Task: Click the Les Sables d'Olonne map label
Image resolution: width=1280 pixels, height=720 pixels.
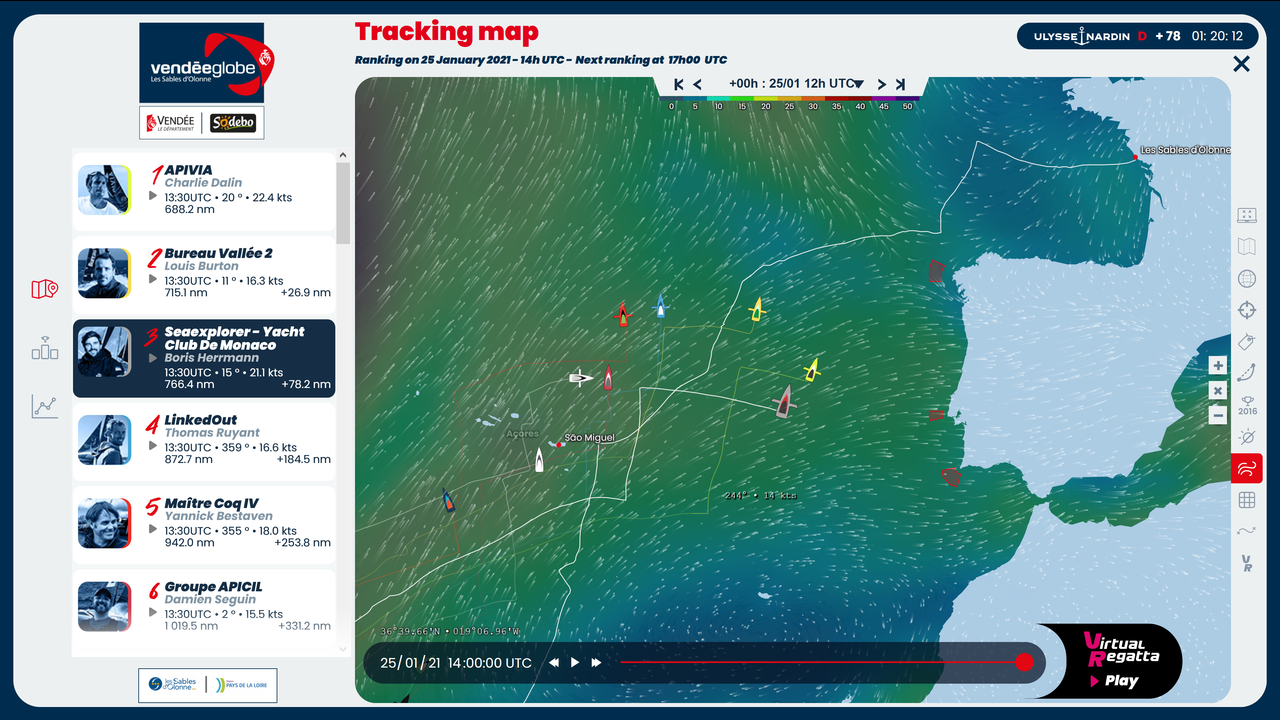Action: [x=1185, y=150]
